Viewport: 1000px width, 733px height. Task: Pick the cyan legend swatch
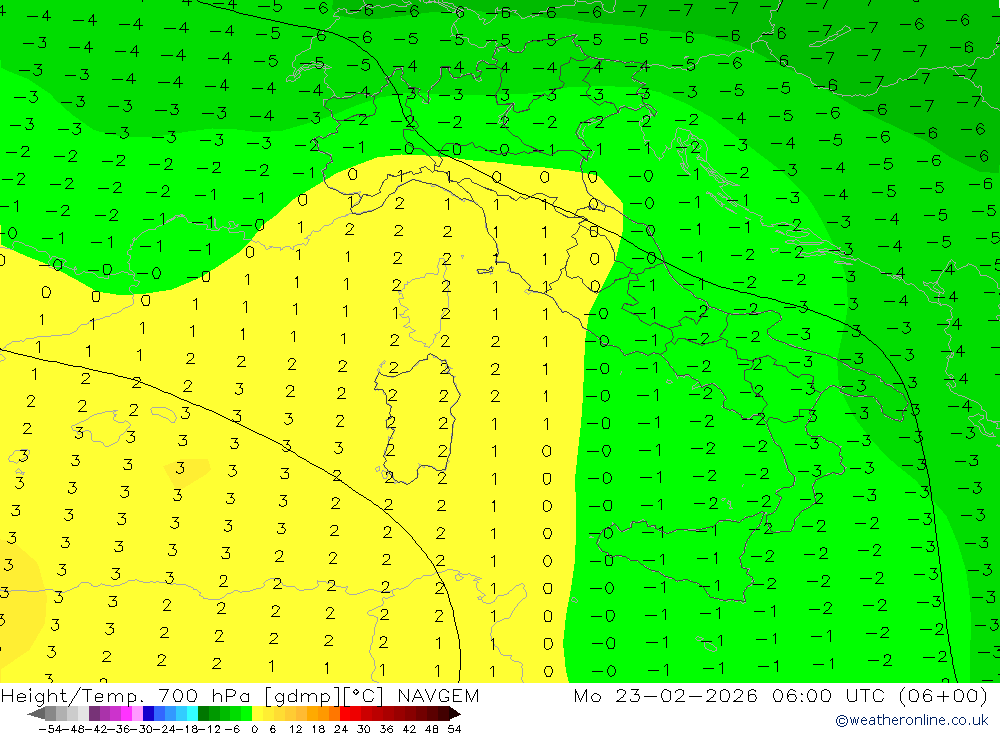[192, 714]
